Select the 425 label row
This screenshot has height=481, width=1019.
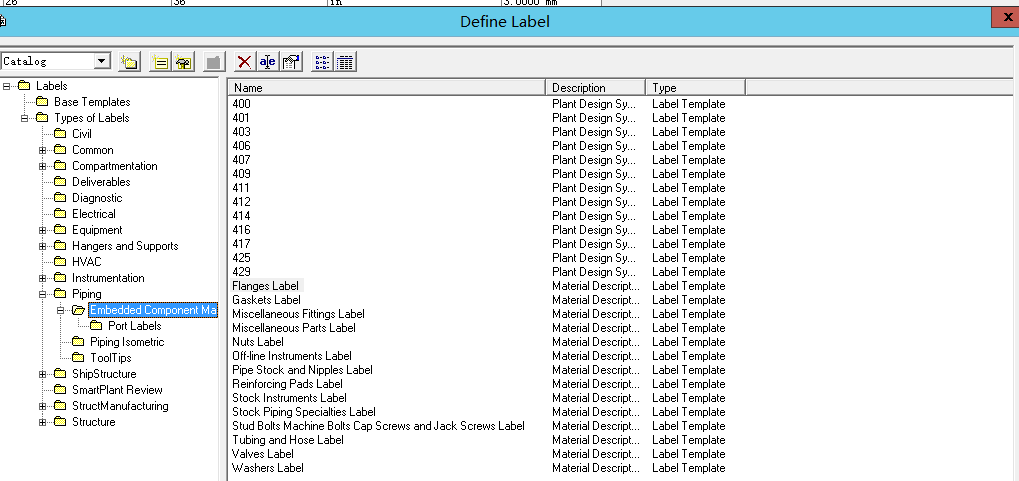(241, 258)
